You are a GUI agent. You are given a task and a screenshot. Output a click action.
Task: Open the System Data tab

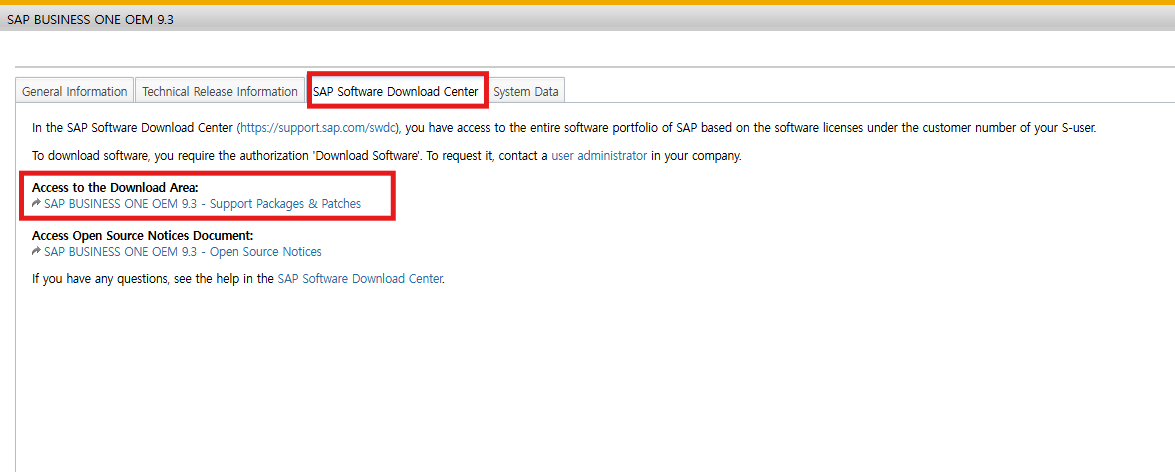(x=526, y=91)
